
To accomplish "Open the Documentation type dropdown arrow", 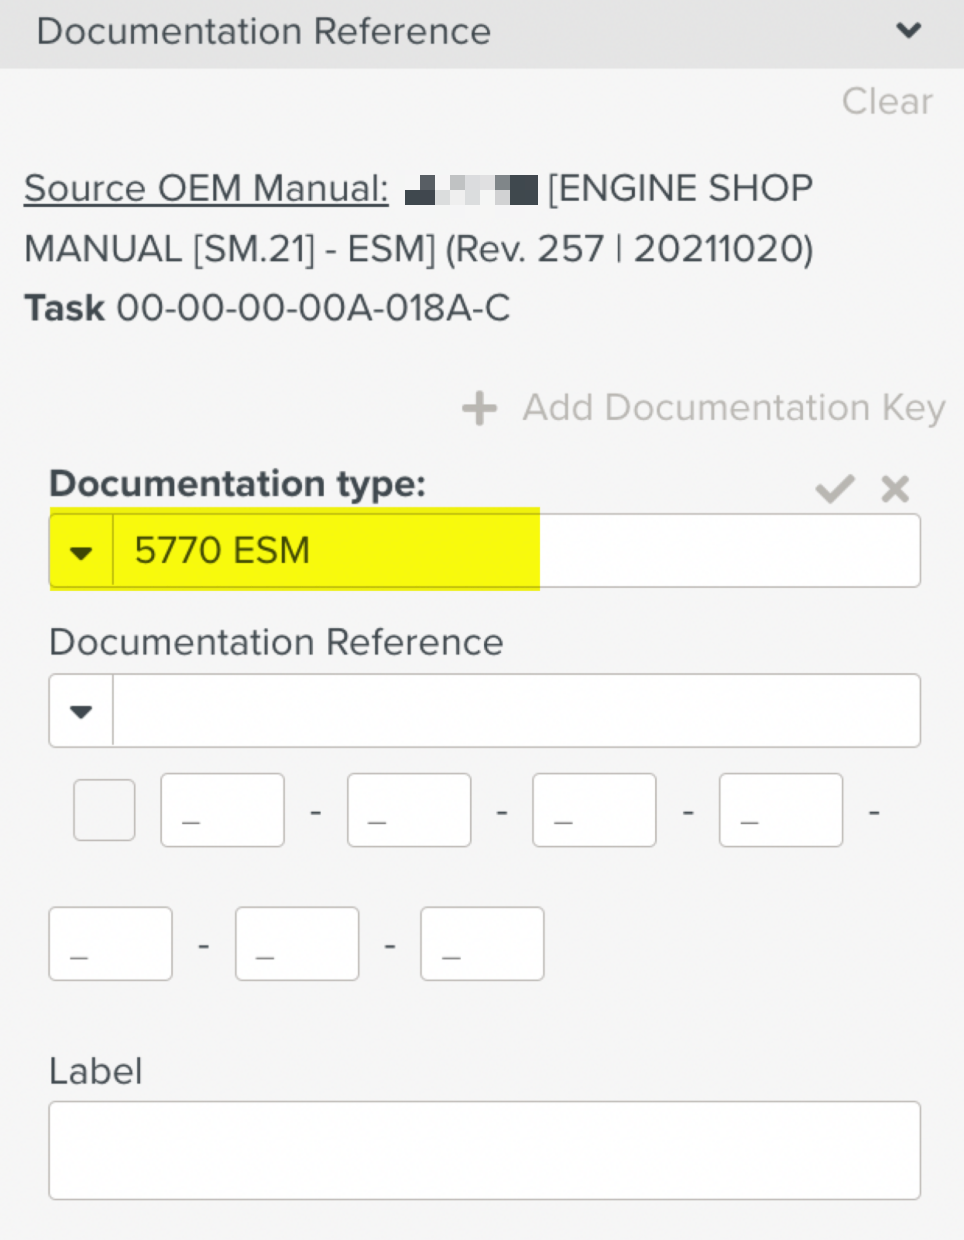I will click(x=80, y=550).
